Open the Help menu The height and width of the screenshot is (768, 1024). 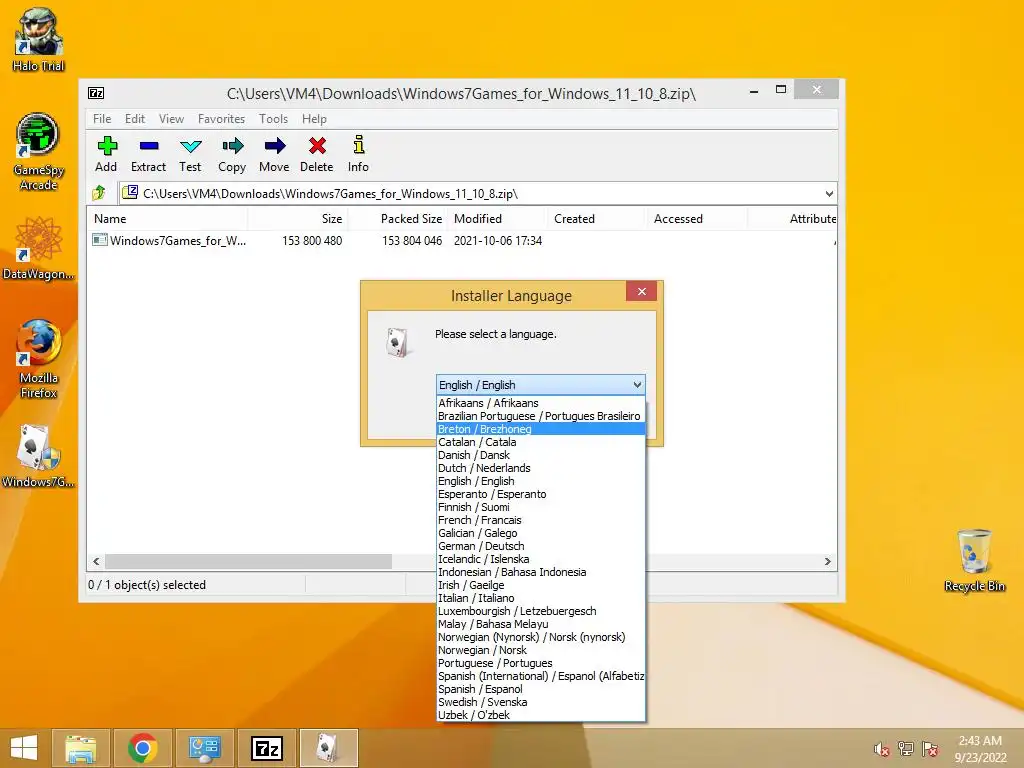[314, 119]
